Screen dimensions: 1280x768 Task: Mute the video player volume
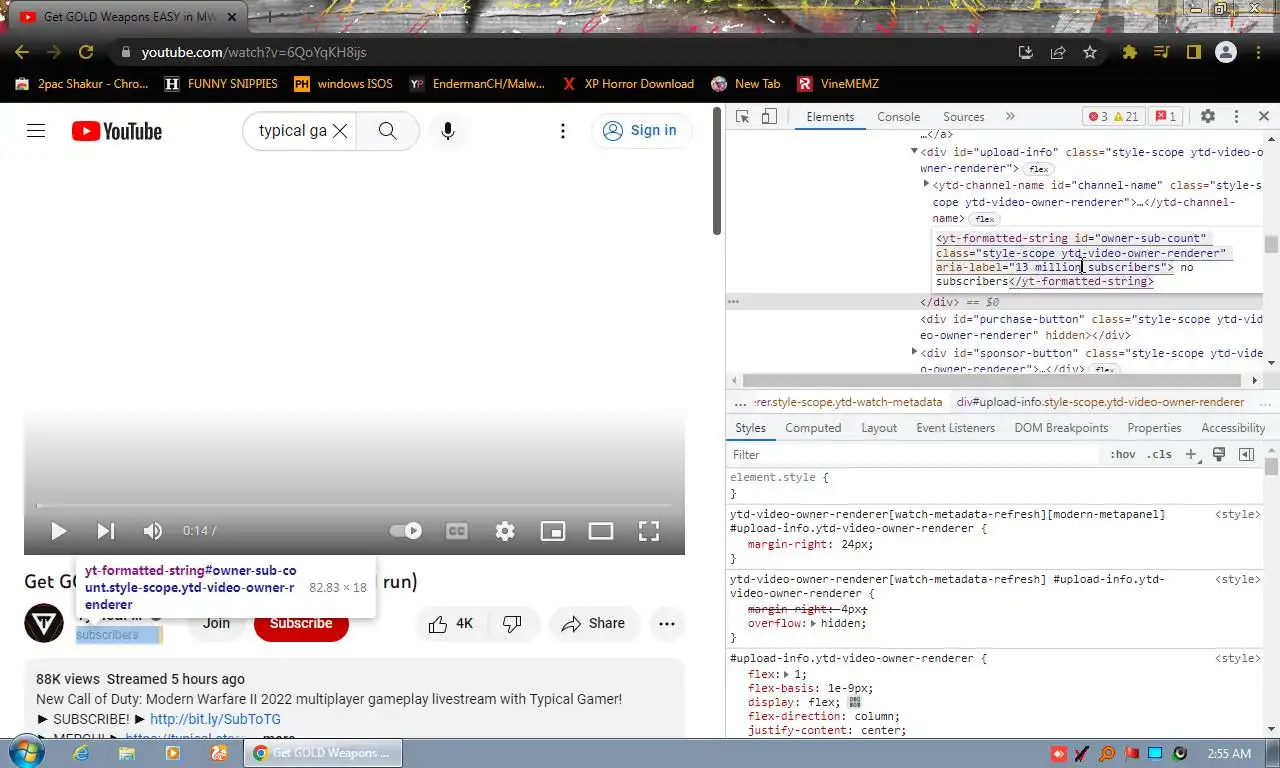coord(153,531)
